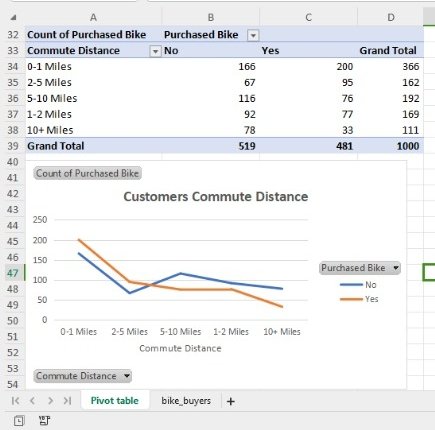435x430 pixels.
Task: Select column C header
Action: click(308, 17)
